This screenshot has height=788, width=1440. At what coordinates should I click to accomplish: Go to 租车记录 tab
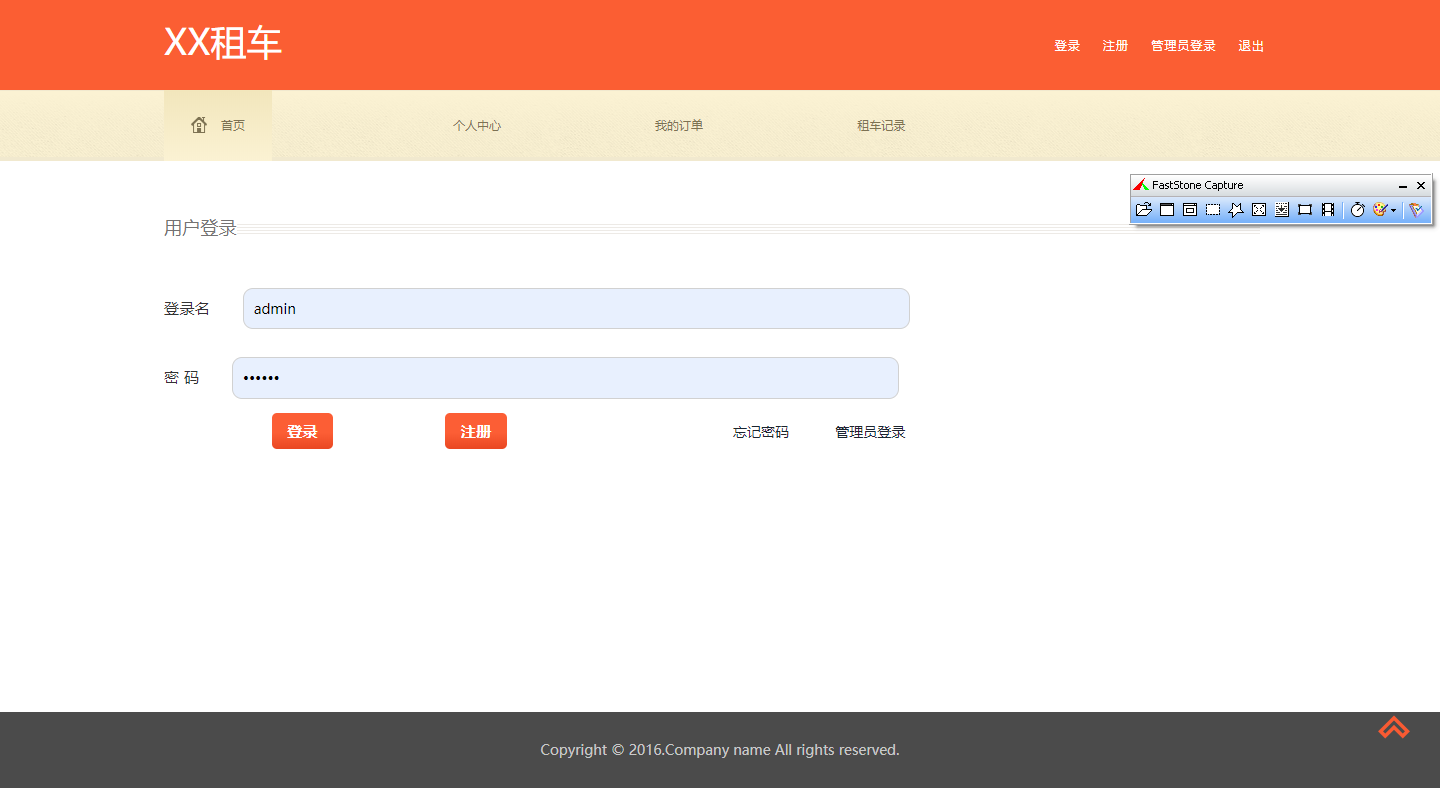point(881,126)
